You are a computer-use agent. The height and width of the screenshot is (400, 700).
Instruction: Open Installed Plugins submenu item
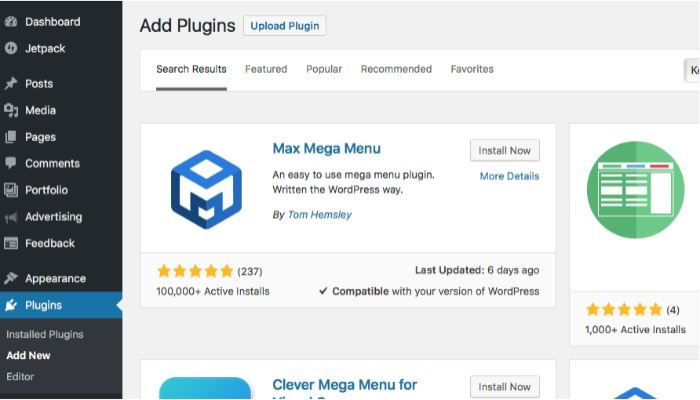45,334
